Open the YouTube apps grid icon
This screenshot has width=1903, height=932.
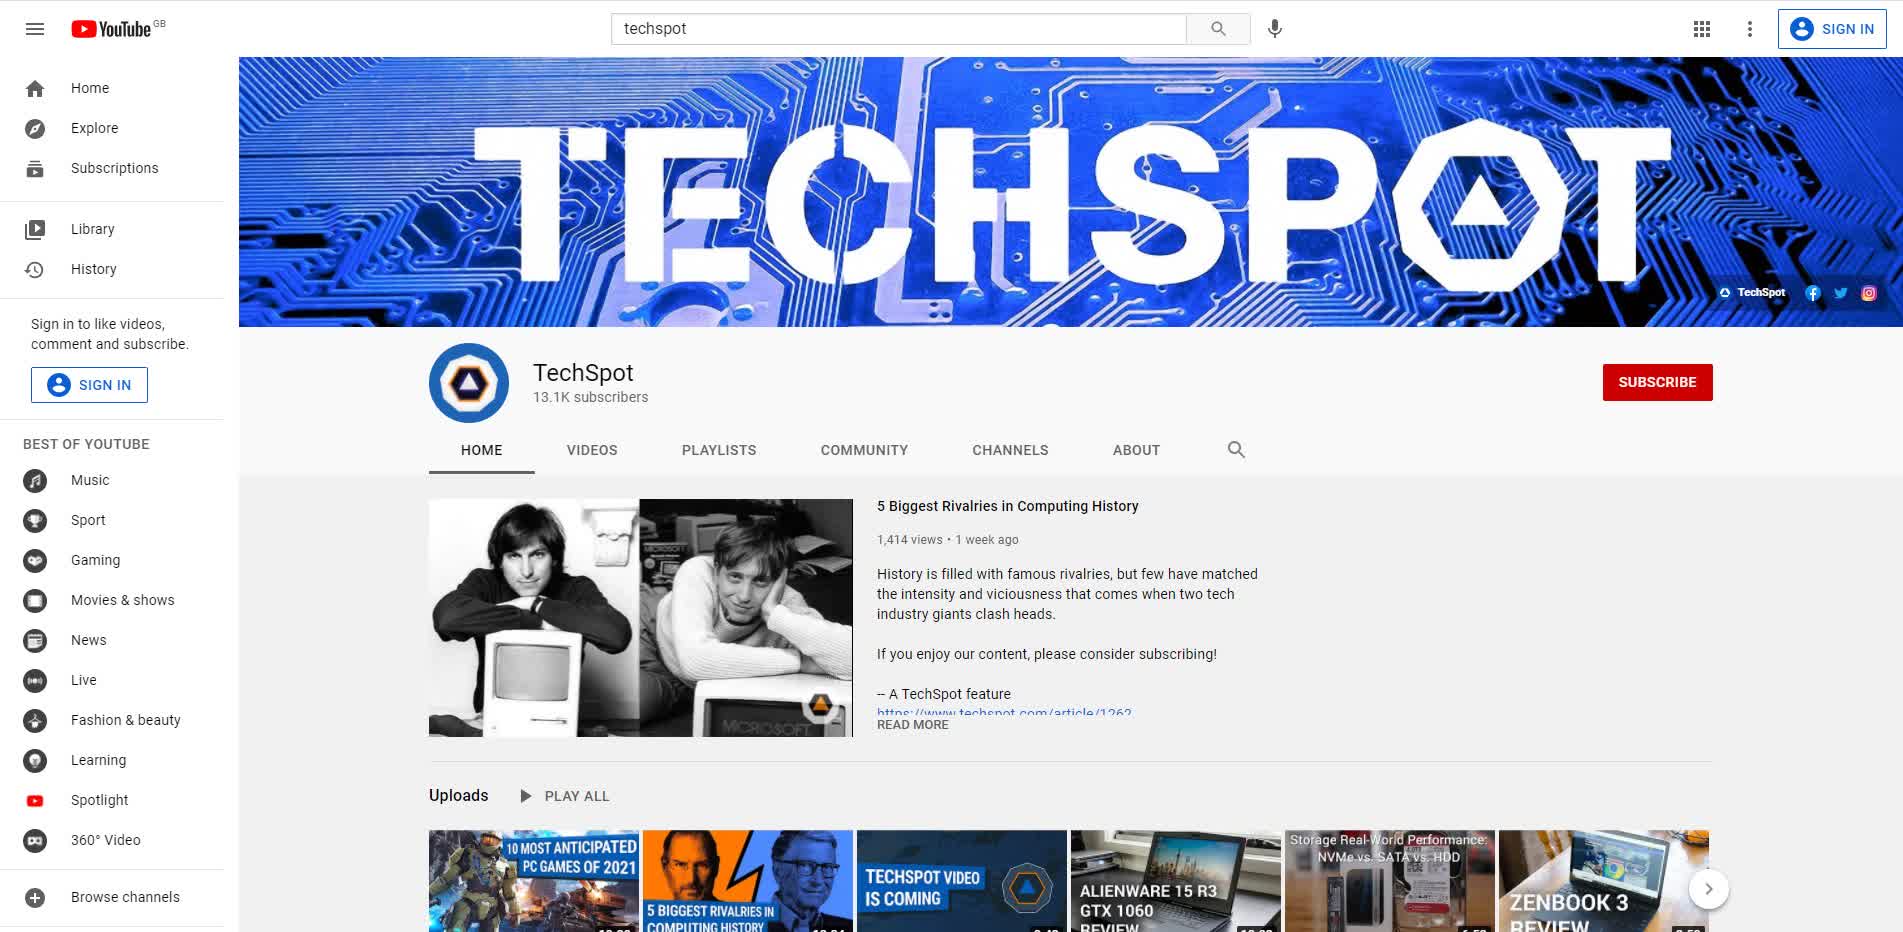pyautogui.click(x=1702, y=29)
